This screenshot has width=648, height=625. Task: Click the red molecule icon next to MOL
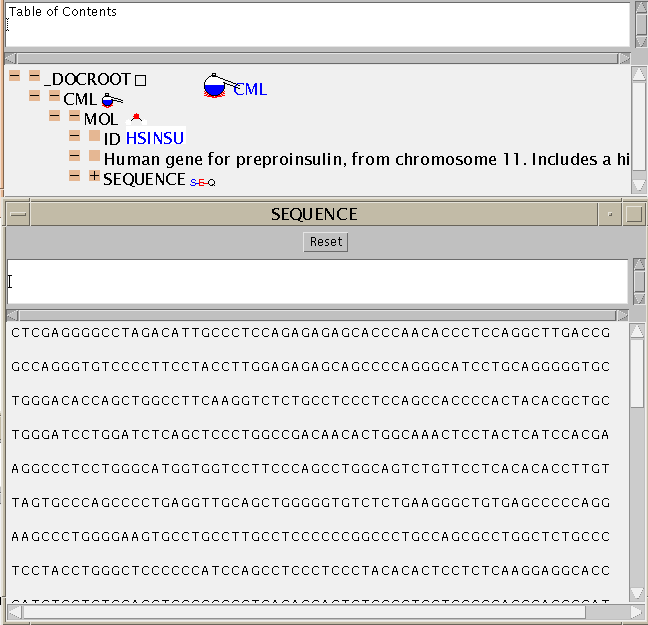point(137,118)
